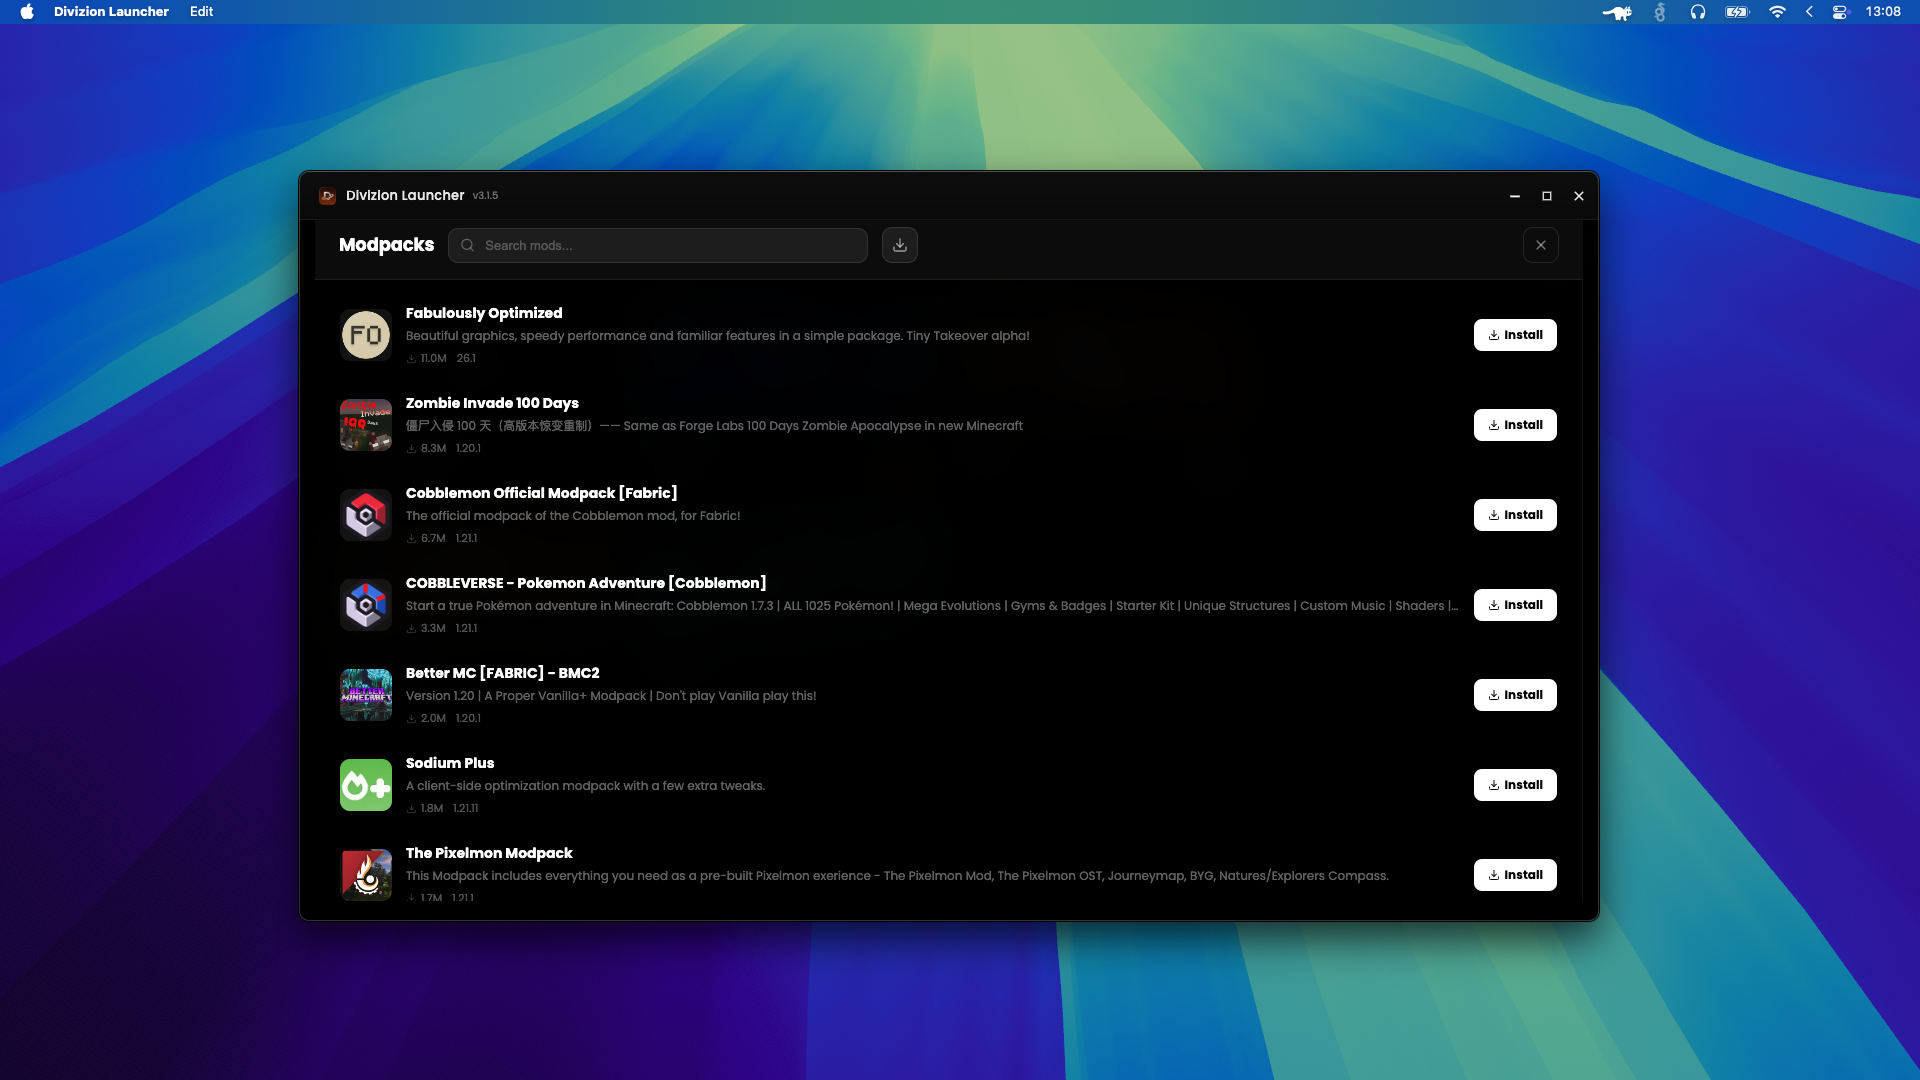This screenshot has height=1080, width=1920.
Task: Check the battery charging status icon
Action: tap(1737, 12)
